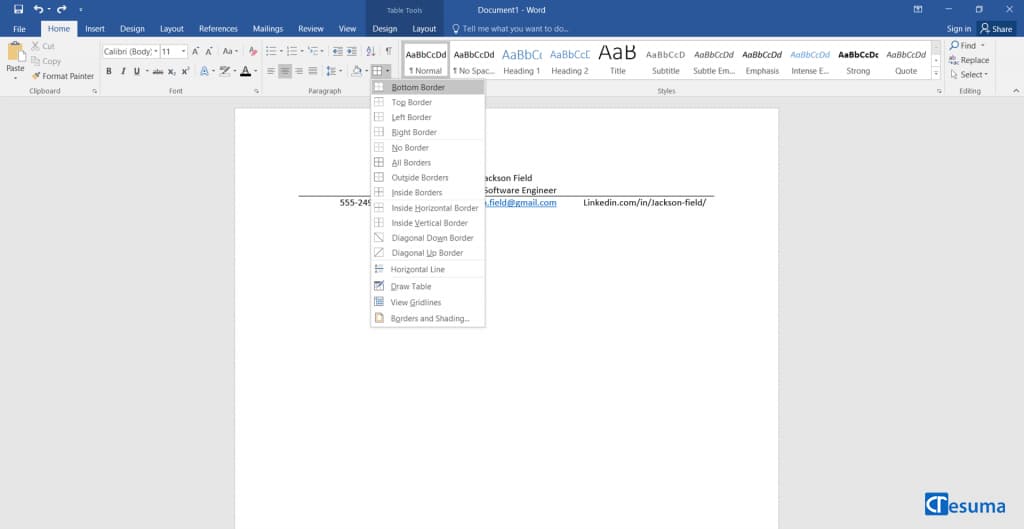Click the Paste clipboard icon
Image resolution: width=1024 pixels, height=529 pixels.
15,52
